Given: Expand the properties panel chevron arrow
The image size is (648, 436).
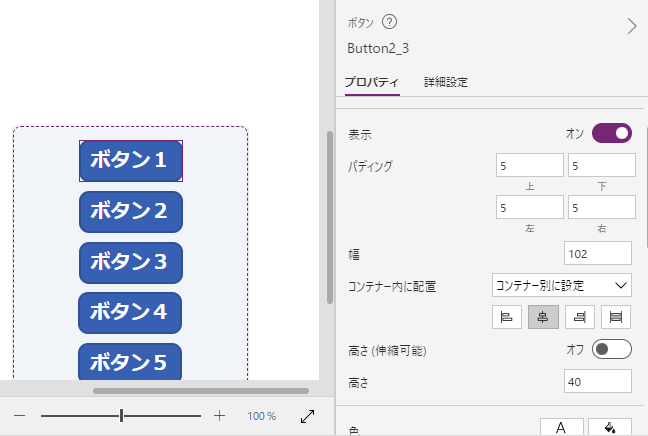Looking at the screenshot, I should 631,26.
